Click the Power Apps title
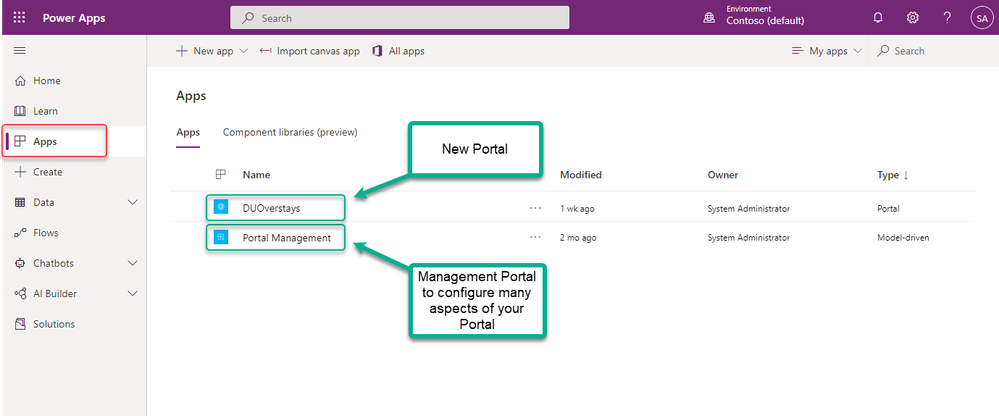 [x=74, y=18]
